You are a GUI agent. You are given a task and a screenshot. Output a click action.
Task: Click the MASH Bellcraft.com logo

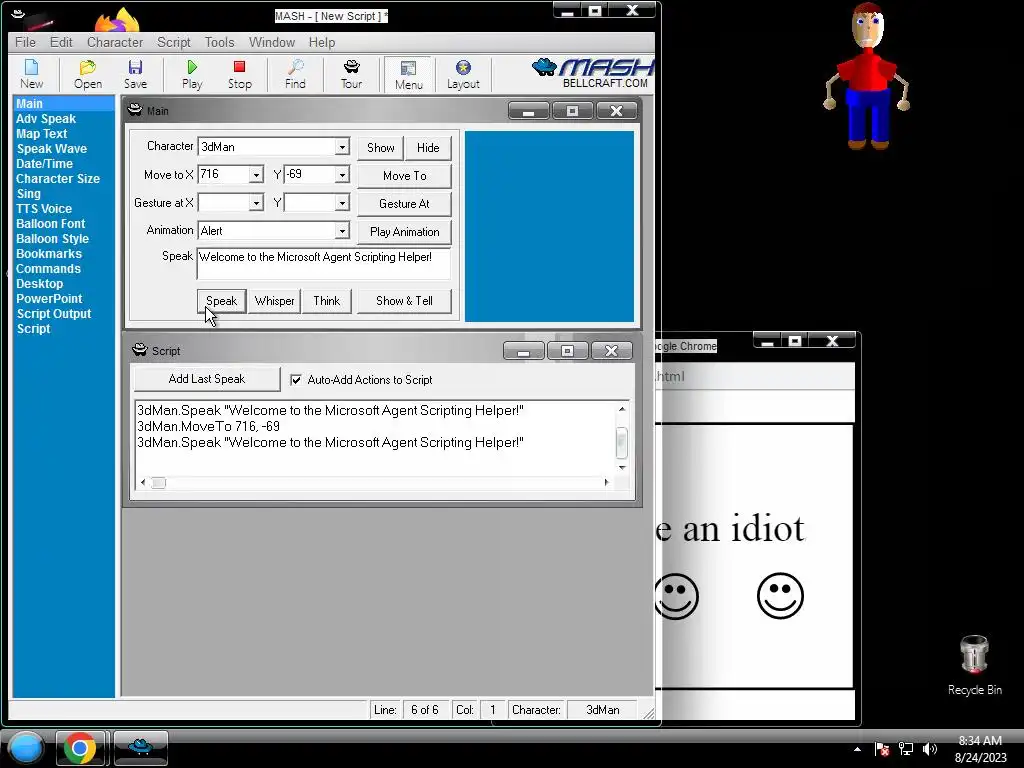click(x=592, y=73)
